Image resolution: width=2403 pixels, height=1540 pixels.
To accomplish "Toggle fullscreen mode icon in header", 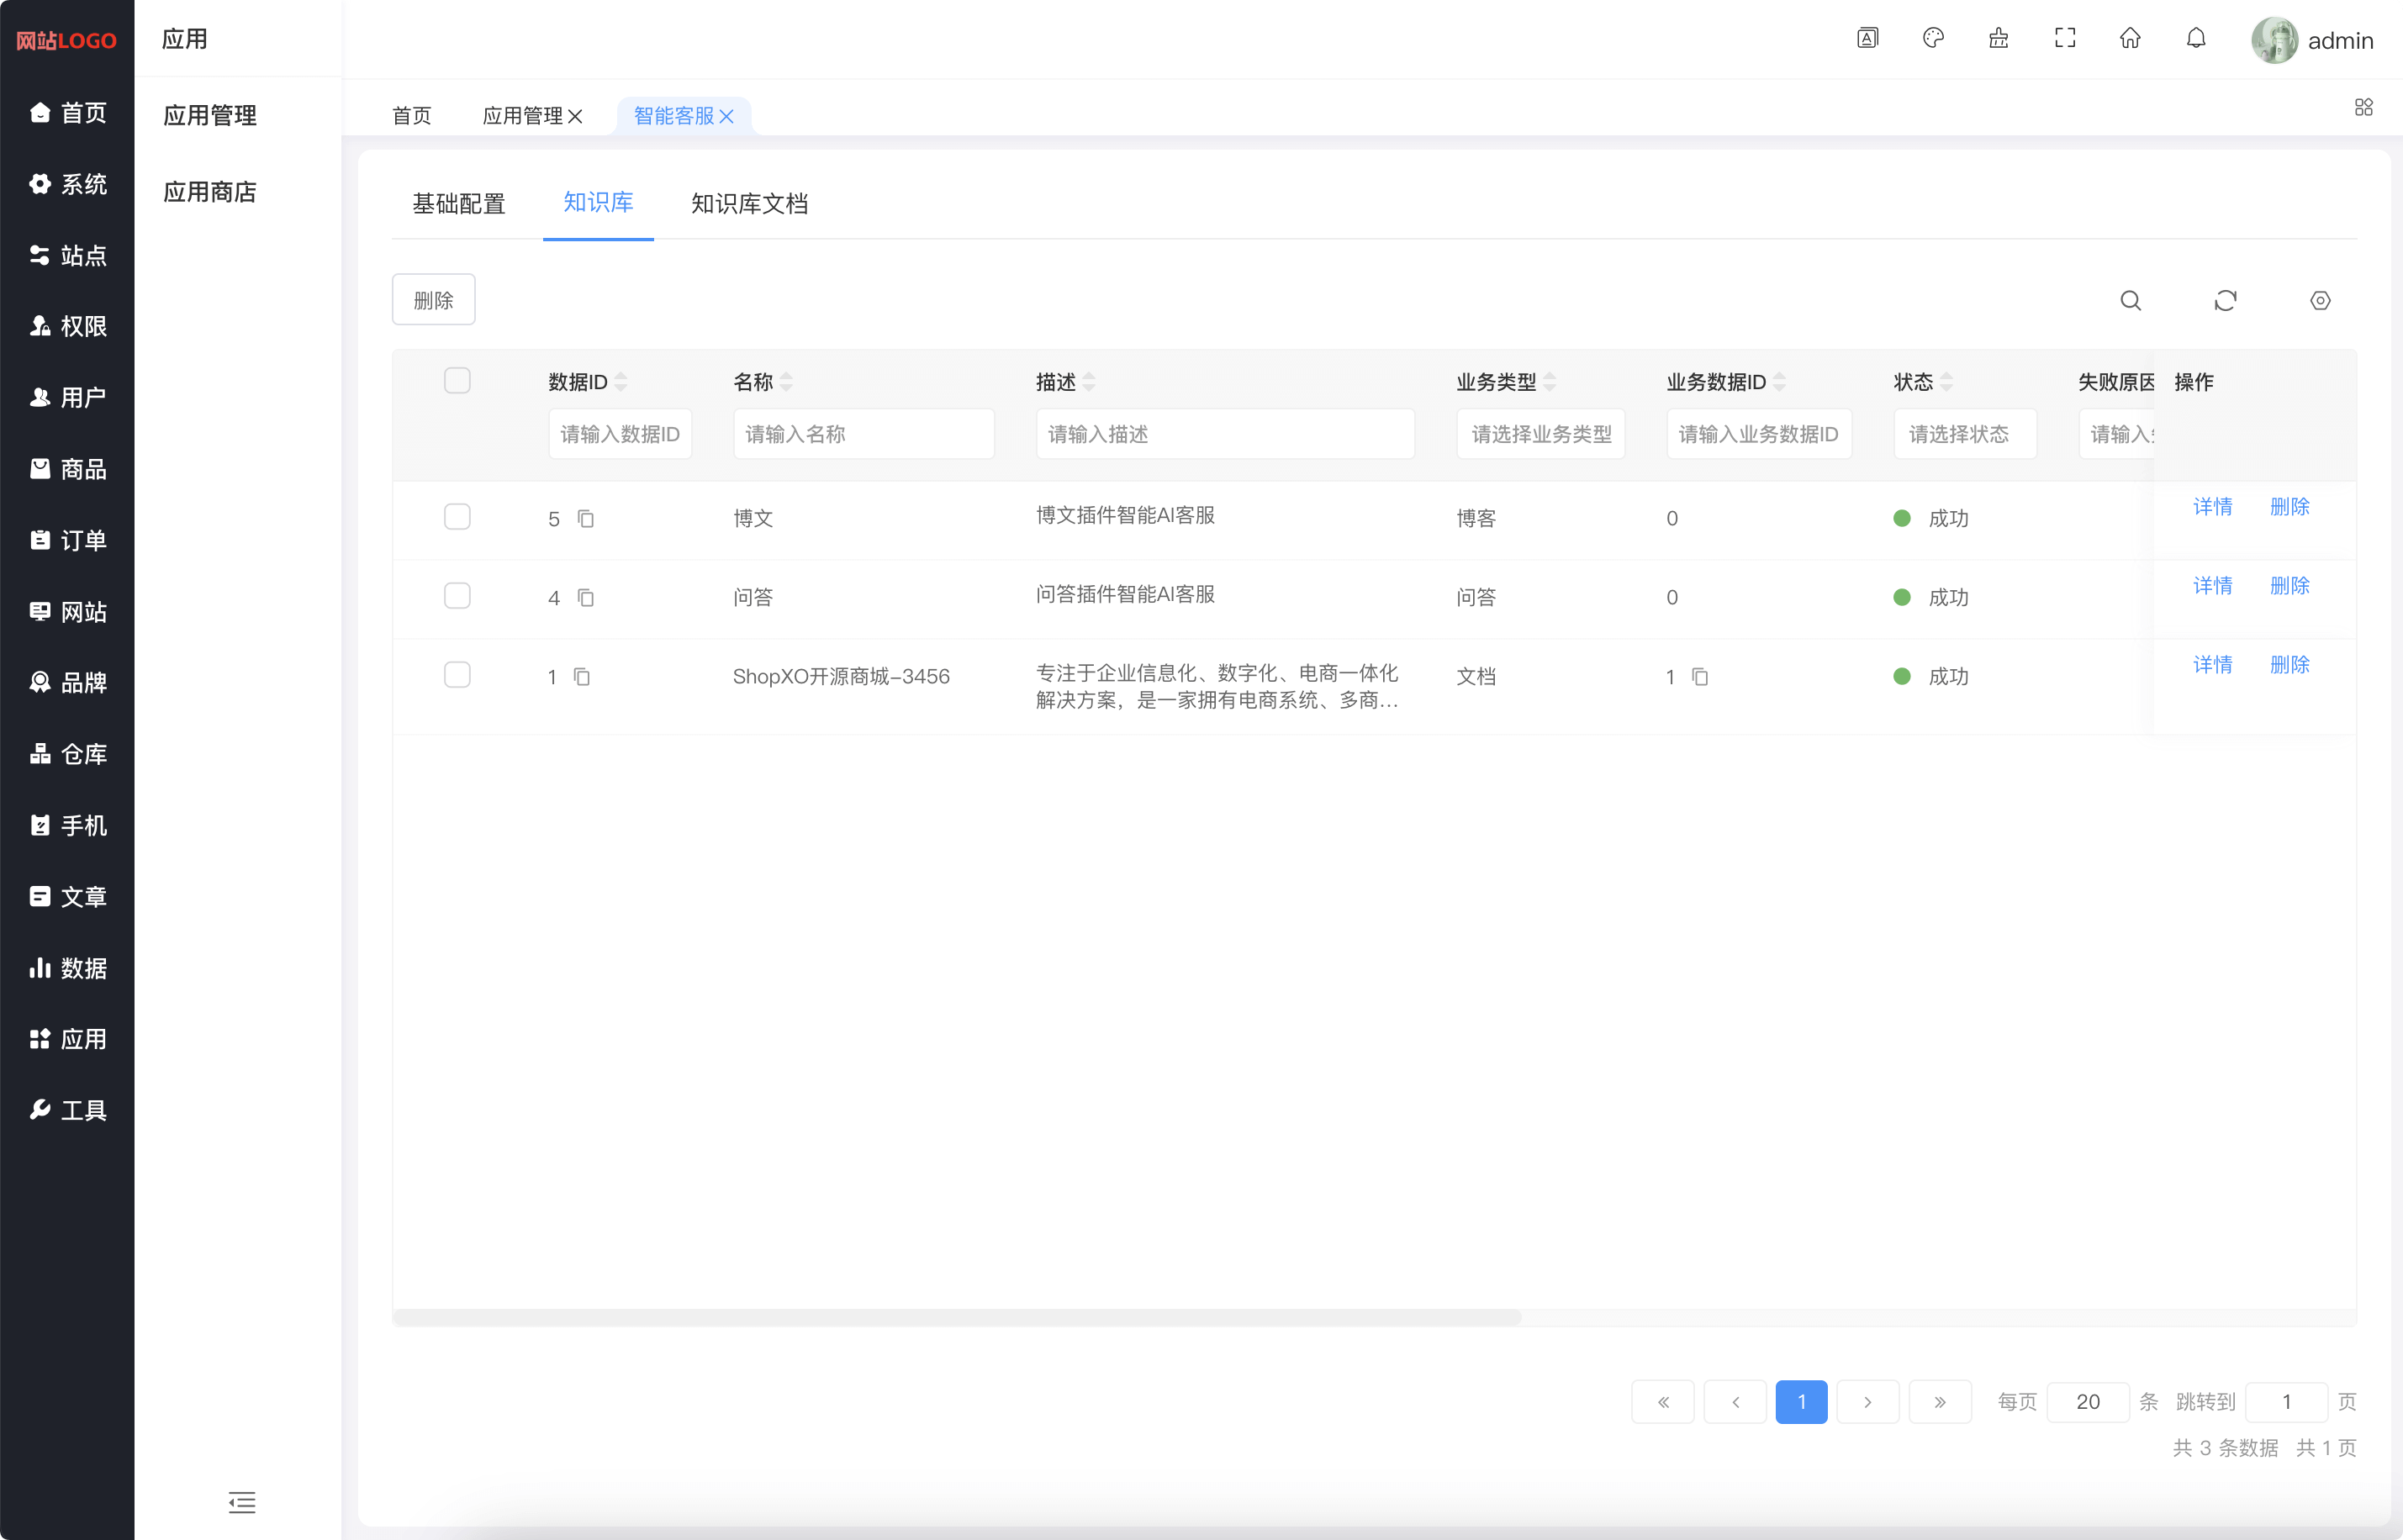I will coord(2064,38).
